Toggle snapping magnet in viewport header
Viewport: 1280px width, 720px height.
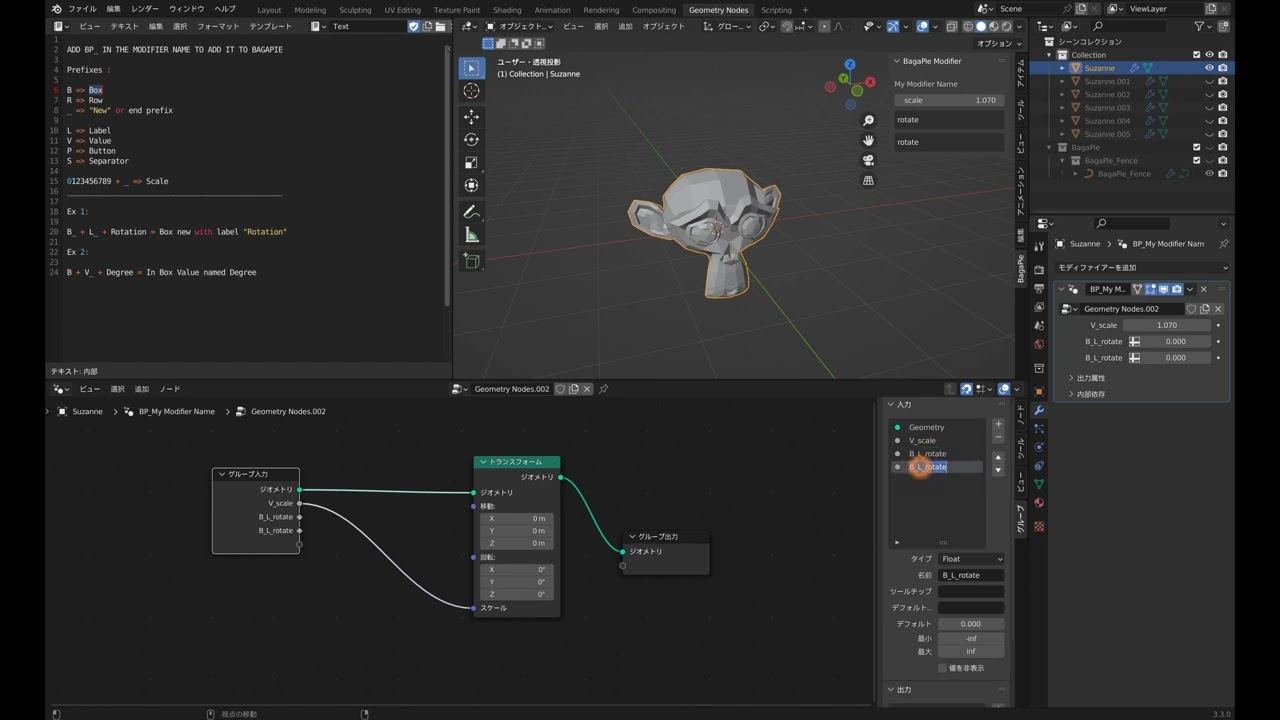coord(788,26)
